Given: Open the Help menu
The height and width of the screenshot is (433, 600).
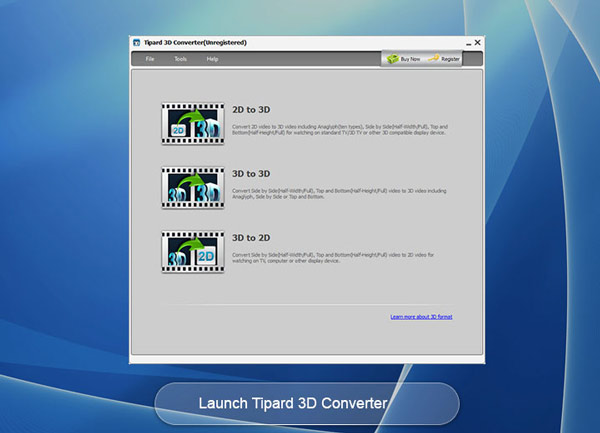Looking at the screenshot, I should click(212, 59).
